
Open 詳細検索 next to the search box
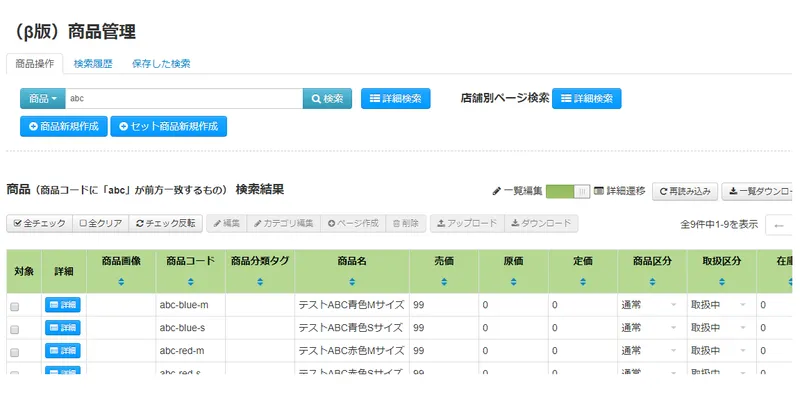pos(395,98)
